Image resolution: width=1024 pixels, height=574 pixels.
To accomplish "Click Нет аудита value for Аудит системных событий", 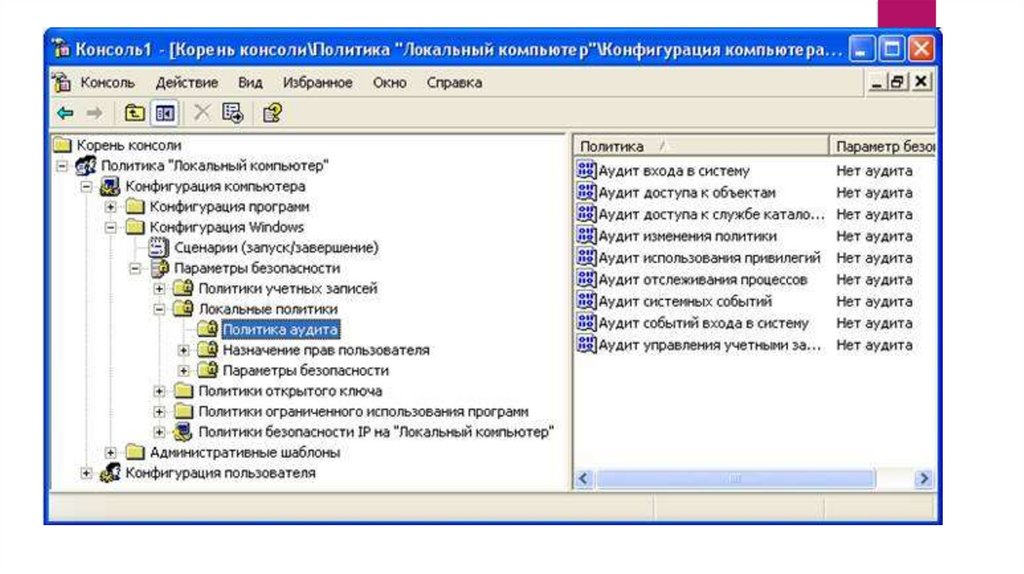I will coord(874,302).
